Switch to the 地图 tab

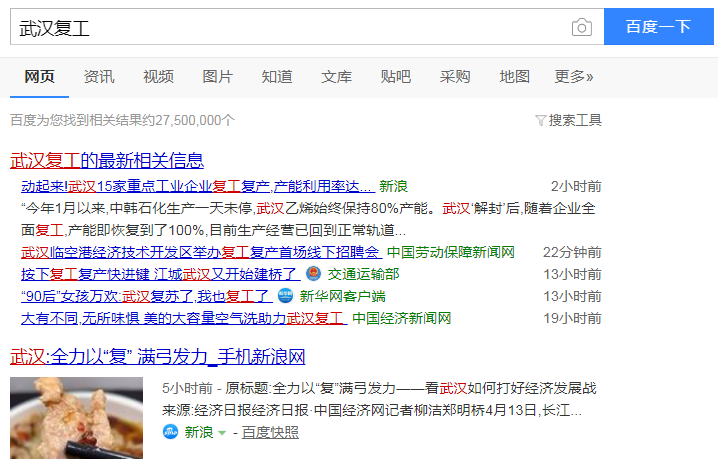[515, 76]
